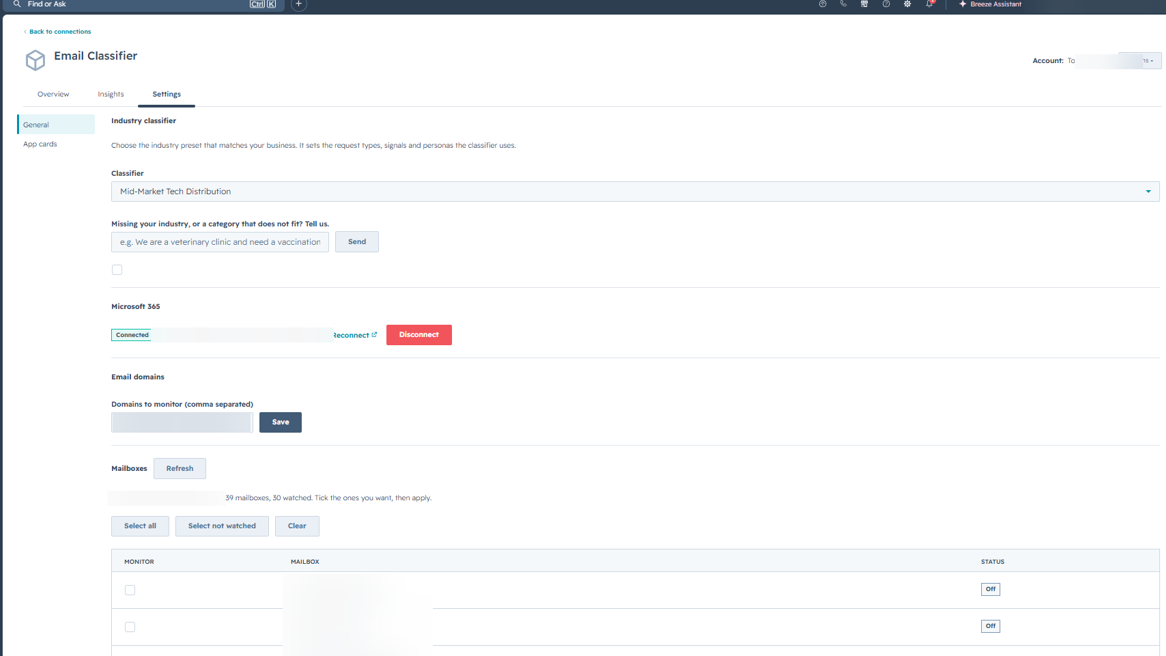Focus the missing industry feedback field

pos(220,242)
